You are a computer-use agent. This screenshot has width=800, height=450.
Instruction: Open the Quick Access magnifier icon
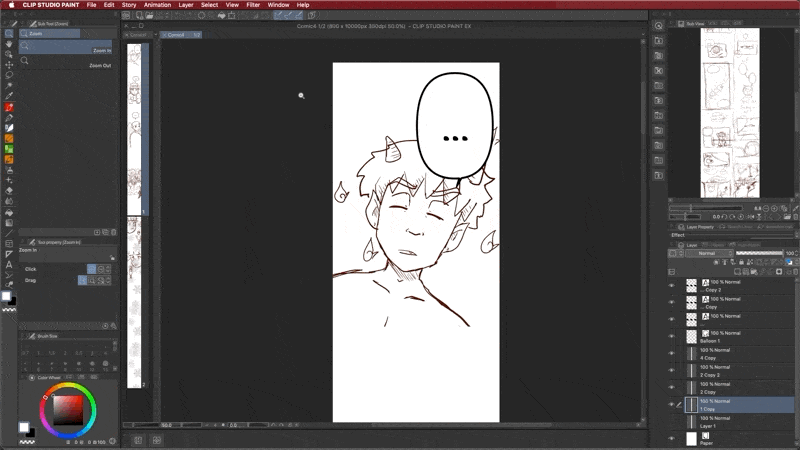point(658,26)
